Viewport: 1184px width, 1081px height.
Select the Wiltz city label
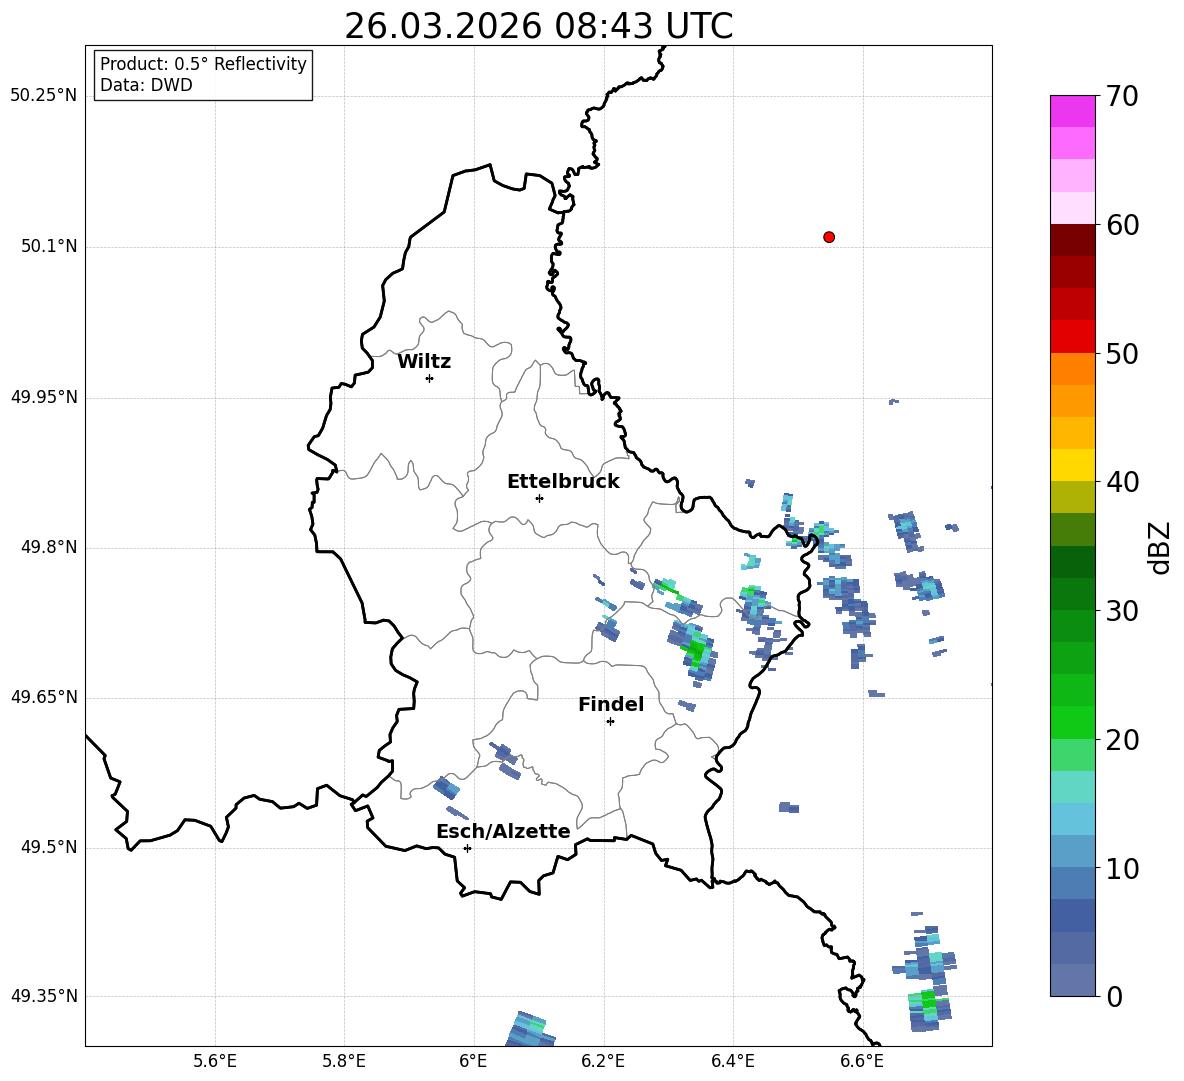click(x=424, y=362)
